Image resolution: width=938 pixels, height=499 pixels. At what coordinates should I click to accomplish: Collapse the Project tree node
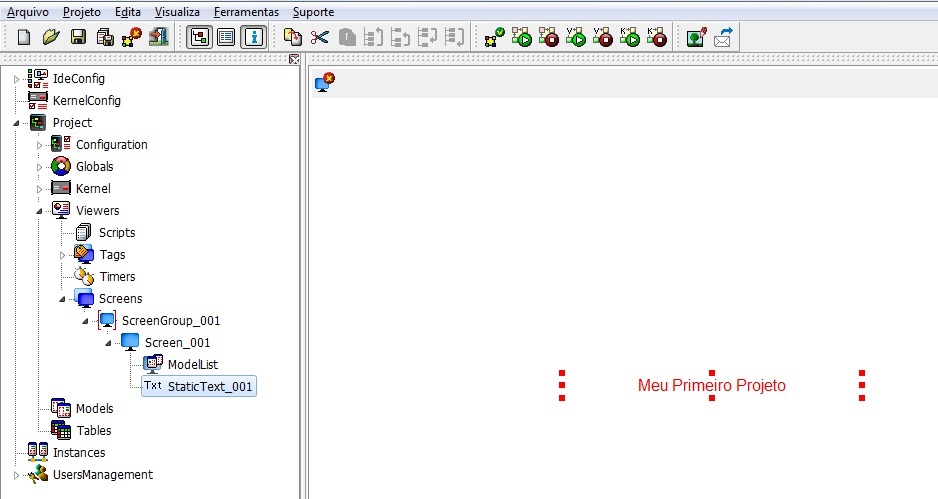pos(17,123)
